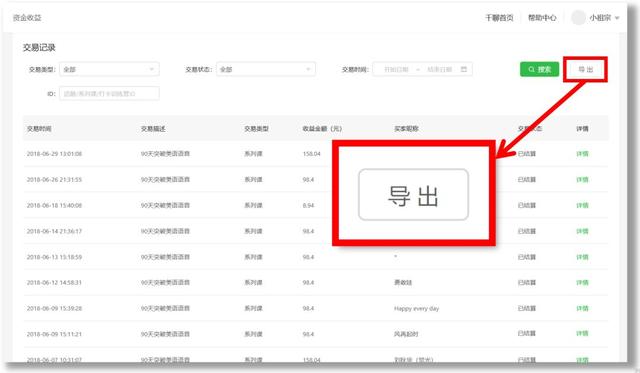Image resolution: width=640 pixels, height=373 pixels.
Task: Open the 交易状态 dropdown
Action: pyautogui.click(x=266, y=69)
